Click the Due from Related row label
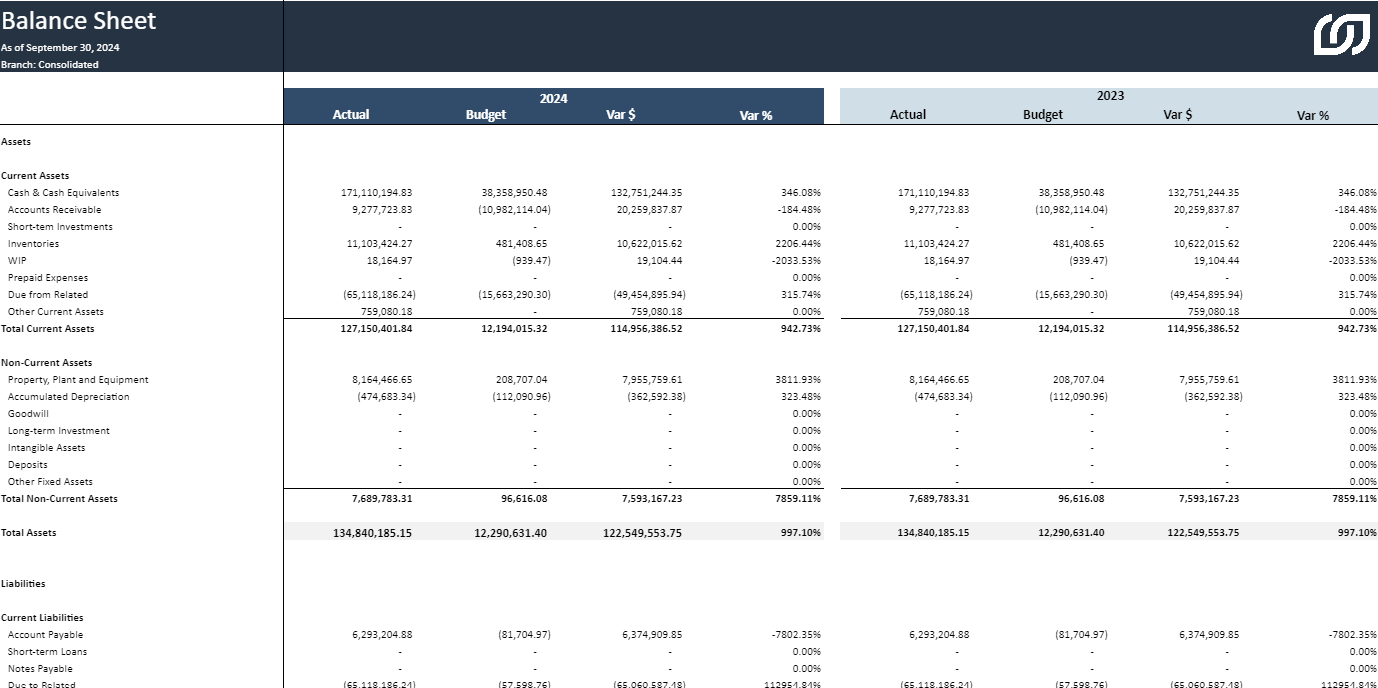The image size is (1378, 688). click(48, 295)
